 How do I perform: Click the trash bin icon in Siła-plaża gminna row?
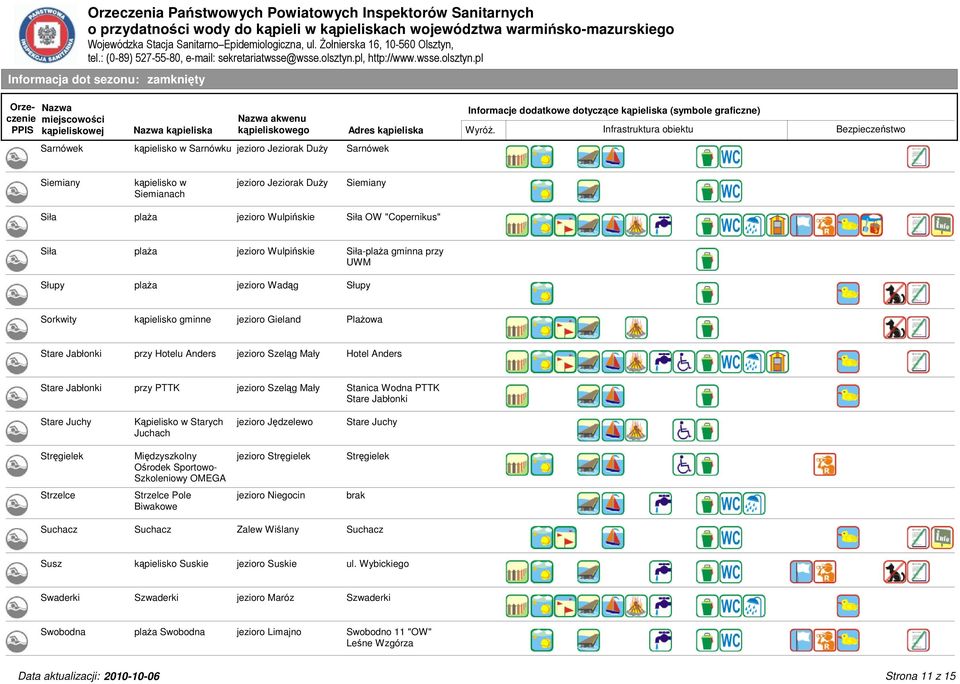pos(707,260)
